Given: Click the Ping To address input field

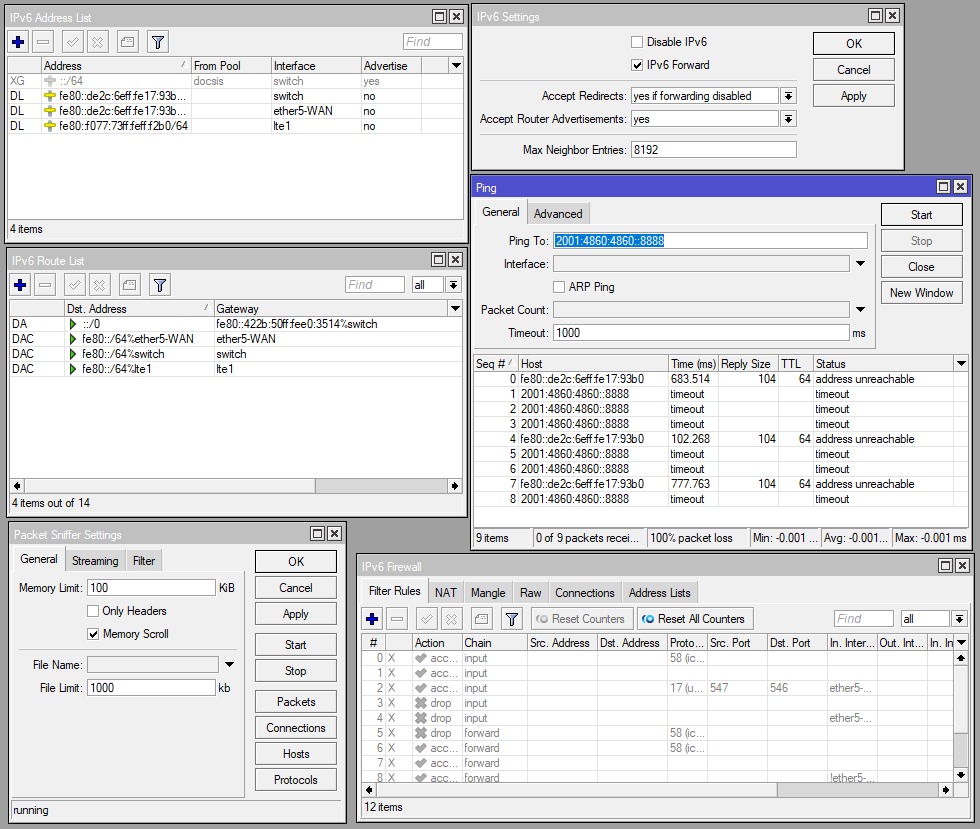Looking at the screenshot, I should (710, 239).
